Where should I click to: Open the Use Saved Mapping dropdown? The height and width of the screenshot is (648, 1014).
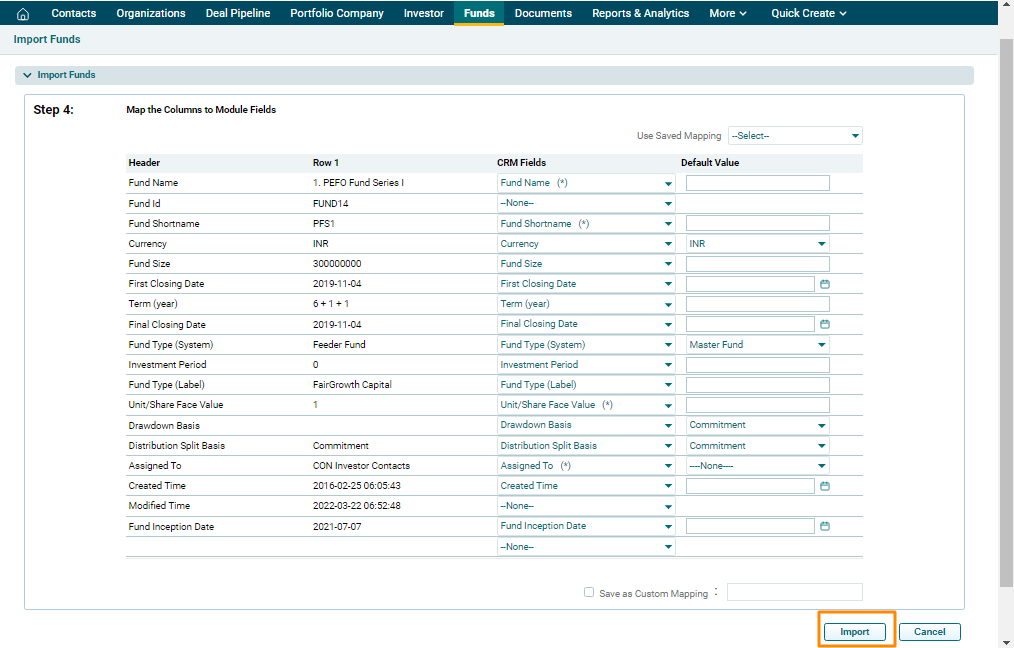[x=795, y=136]
